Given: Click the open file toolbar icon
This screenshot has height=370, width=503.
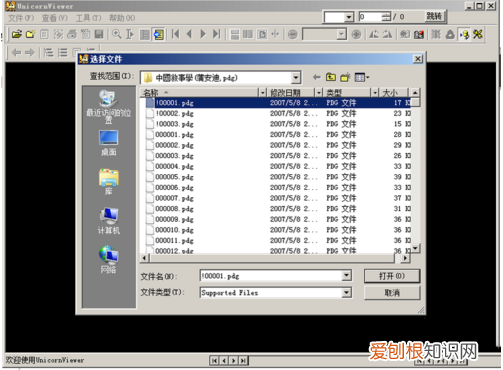Looking at the screenshot, I should click(x=17, y=34).
